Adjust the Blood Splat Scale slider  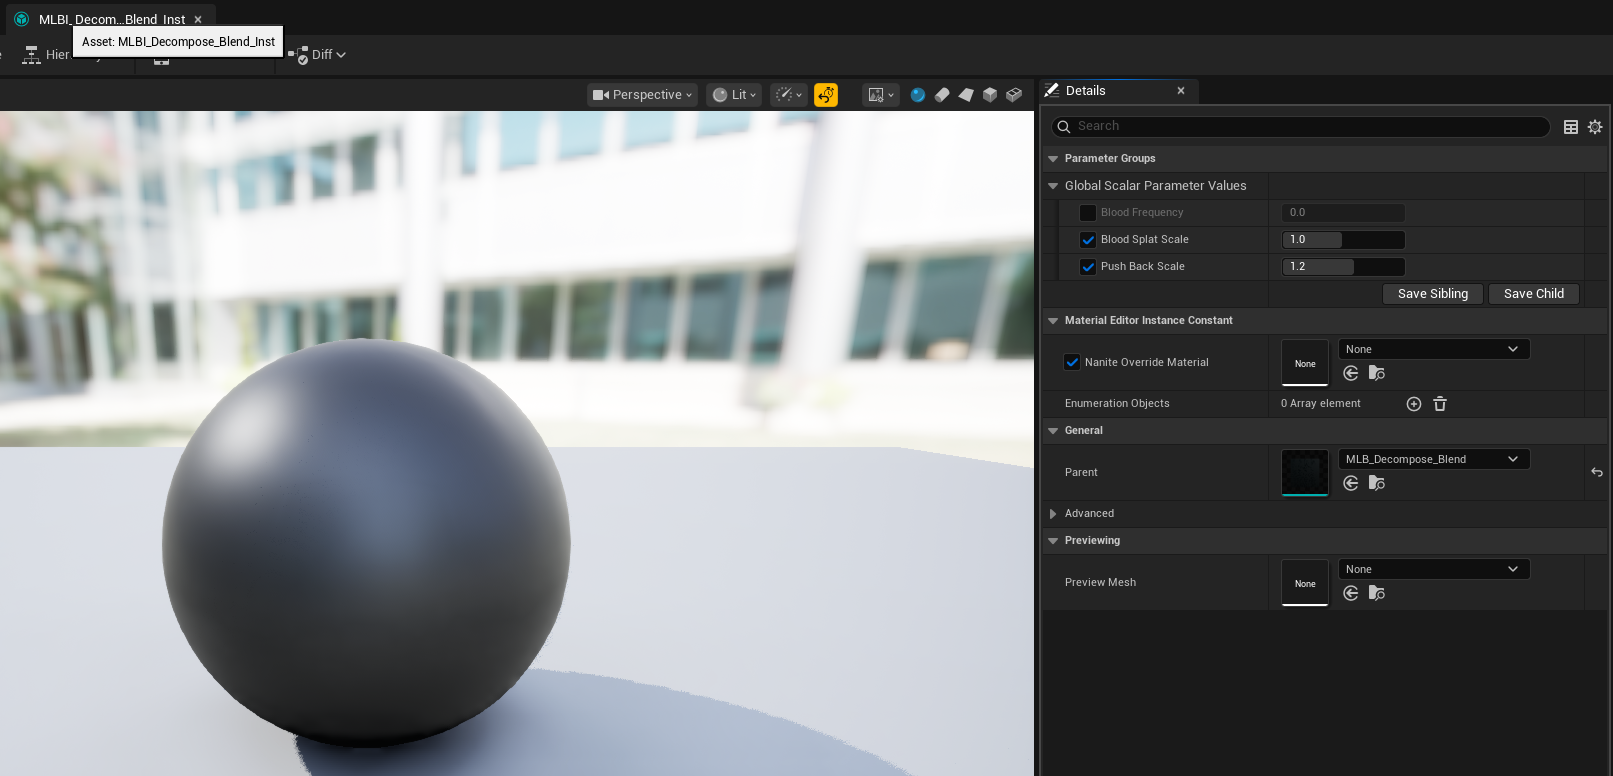[x=1343, y=240]
